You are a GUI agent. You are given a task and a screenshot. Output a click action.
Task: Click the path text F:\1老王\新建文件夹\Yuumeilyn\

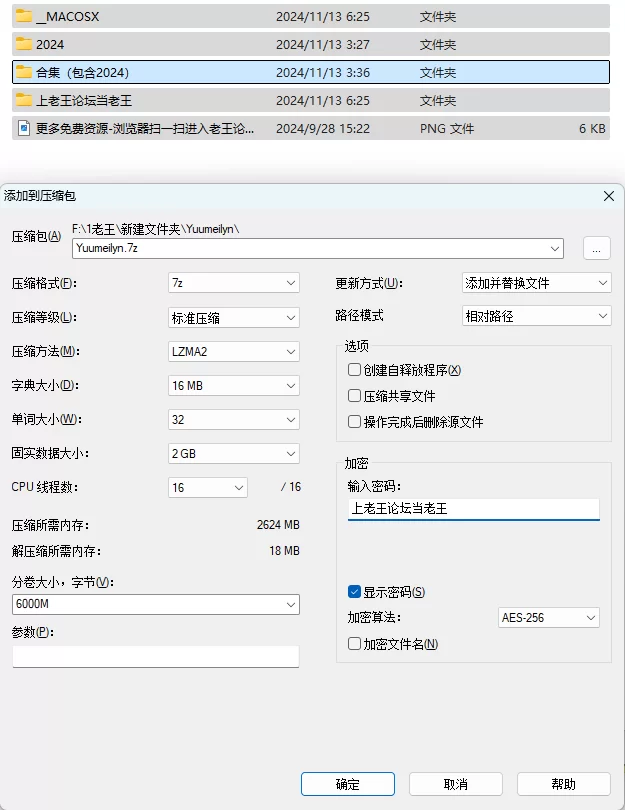[x=155, y=229]
